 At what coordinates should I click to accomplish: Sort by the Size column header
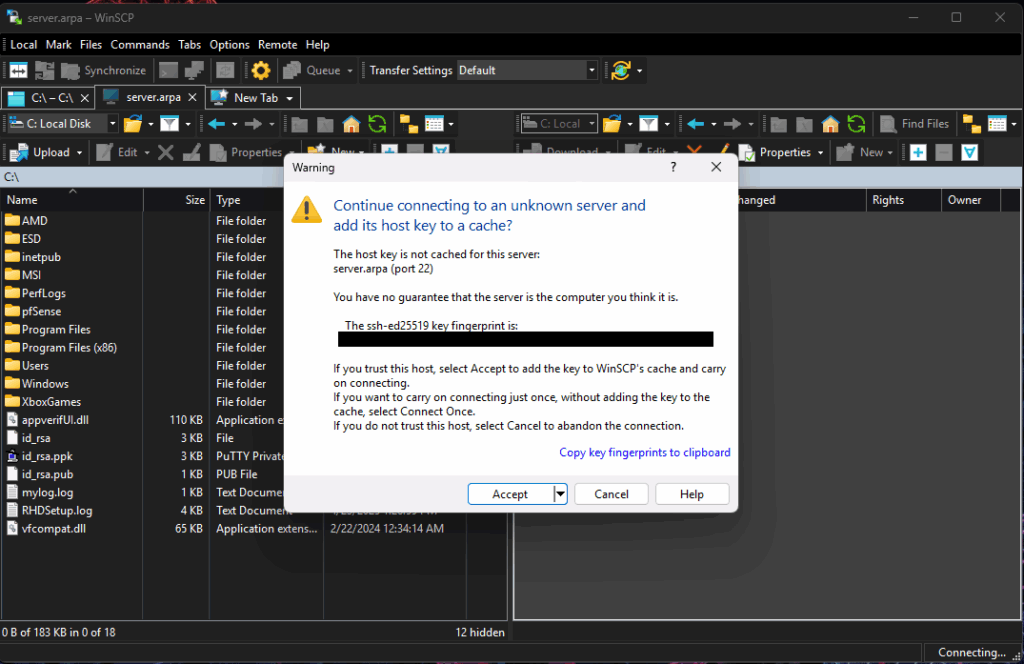click(x=176, y=200)
